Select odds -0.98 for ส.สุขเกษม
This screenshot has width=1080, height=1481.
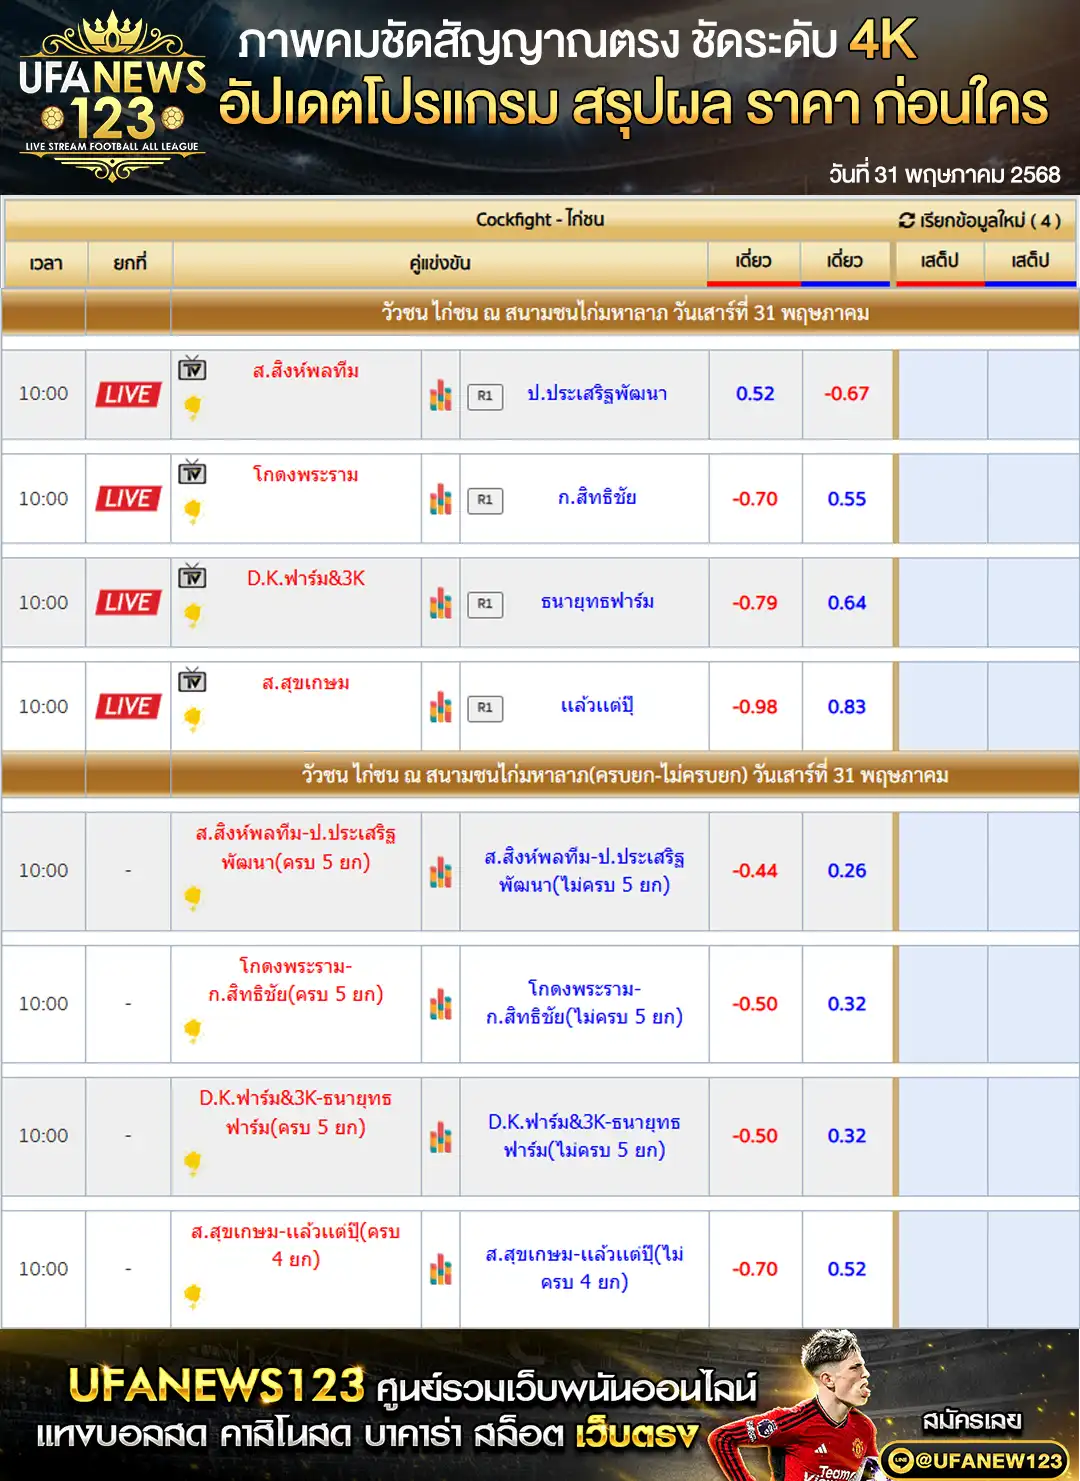(754, 707)
